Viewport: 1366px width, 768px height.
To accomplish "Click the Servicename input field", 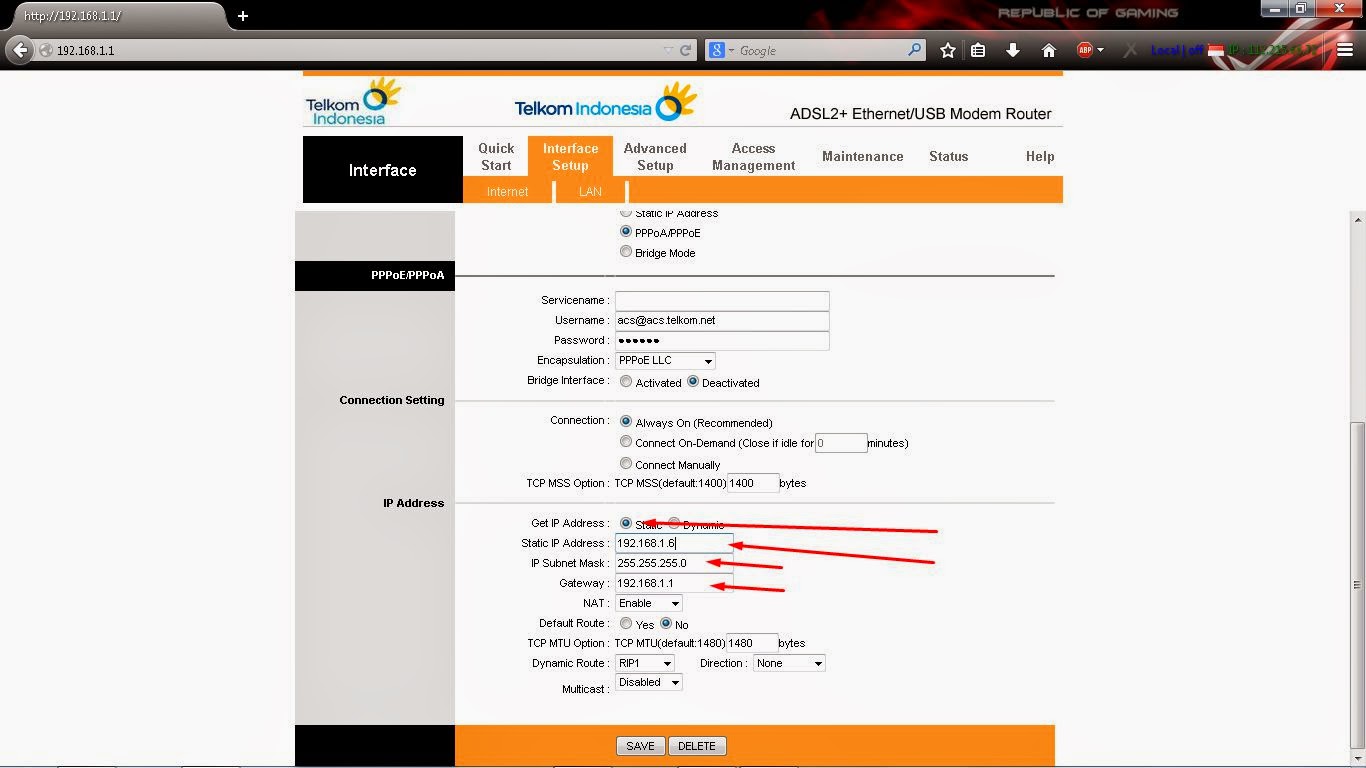I will [722, 300].
